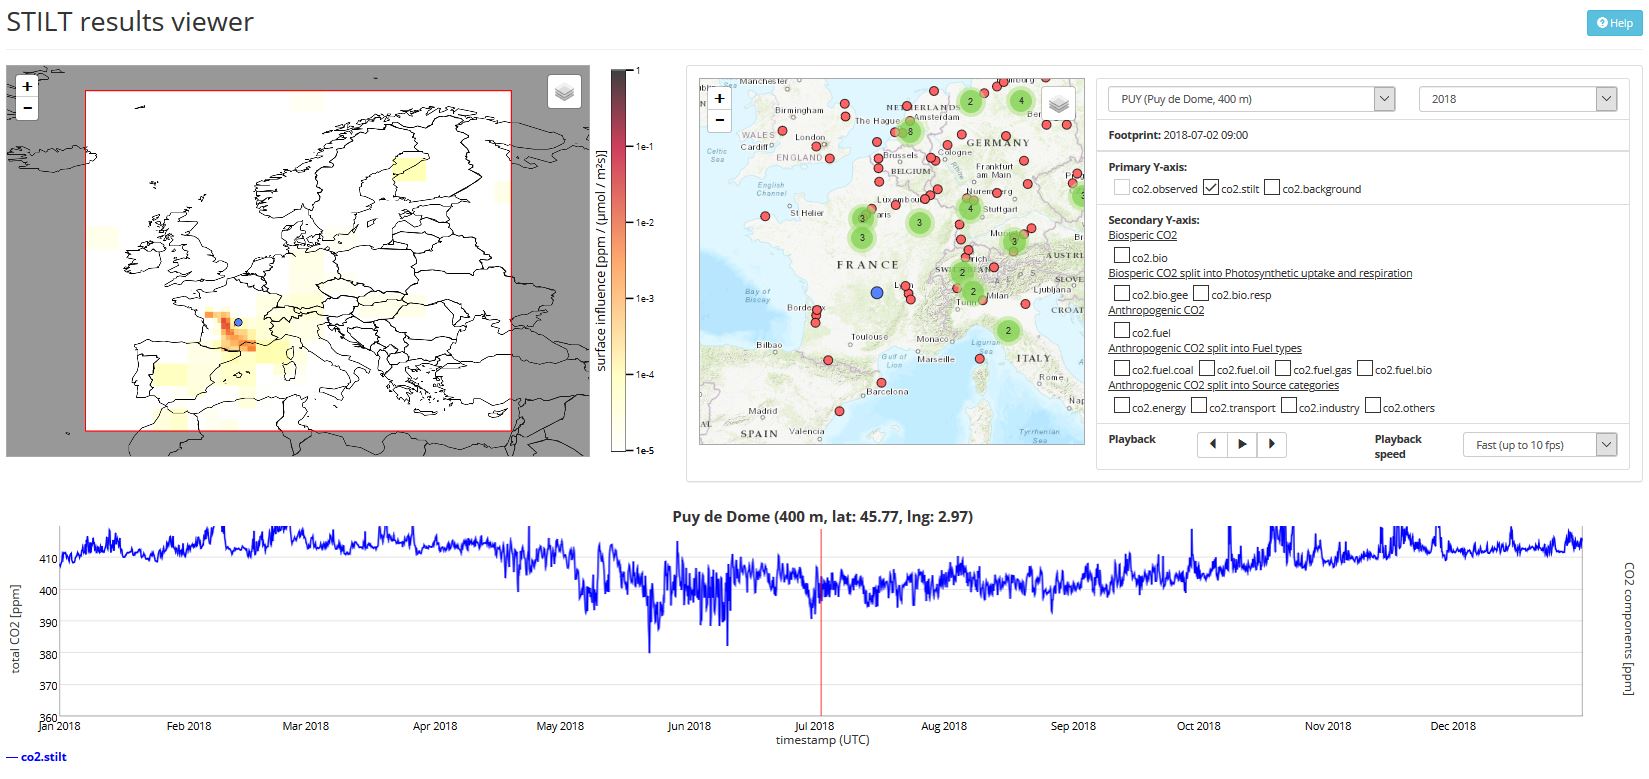
Task: Click Puy de Dome blue dot on footprint map
Action: tap(238, 322)
